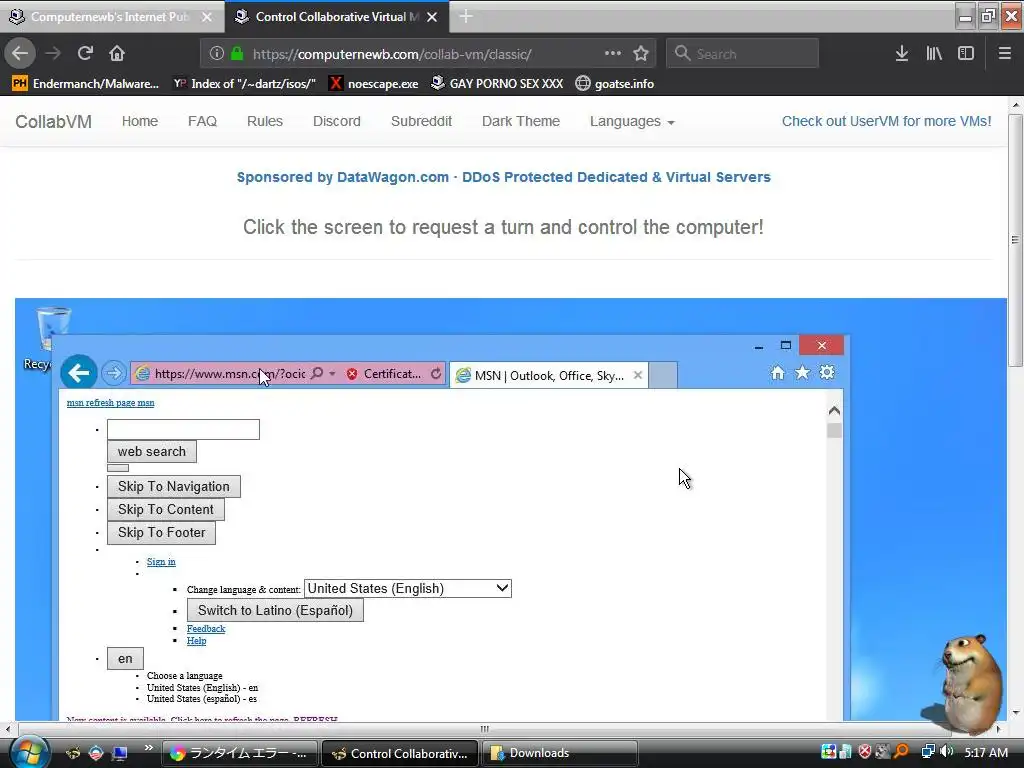Open the Discord nav link
Viewport: 1024px width, 768px height.
coord(336,121)
